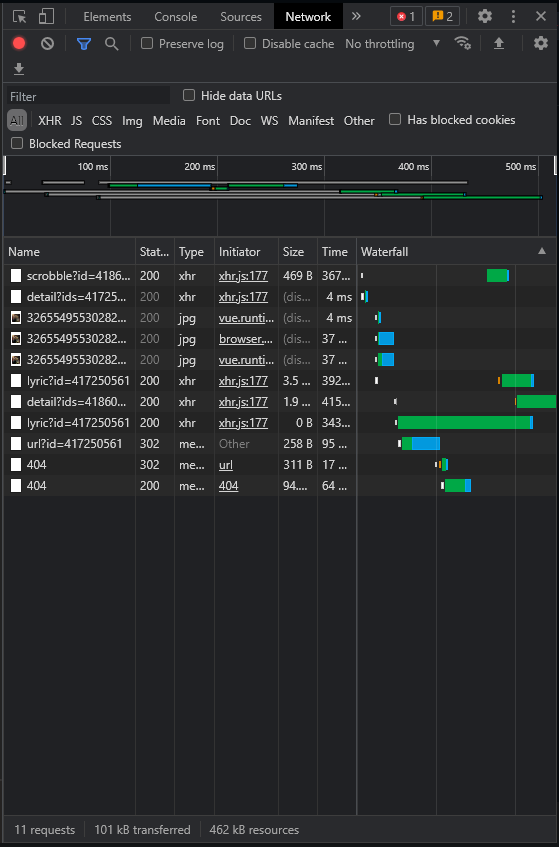Check Hide data URLs
Viewport: 559px width, 847px height.
188,96
